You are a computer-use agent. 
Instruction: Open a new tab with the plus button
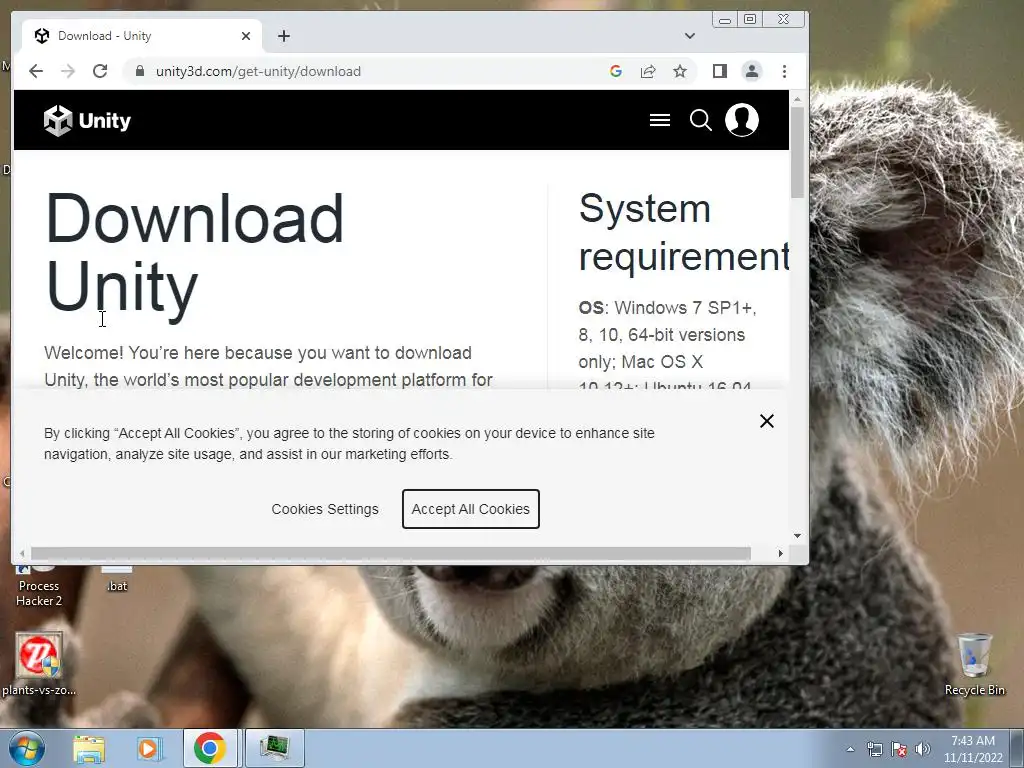[283, 36]
